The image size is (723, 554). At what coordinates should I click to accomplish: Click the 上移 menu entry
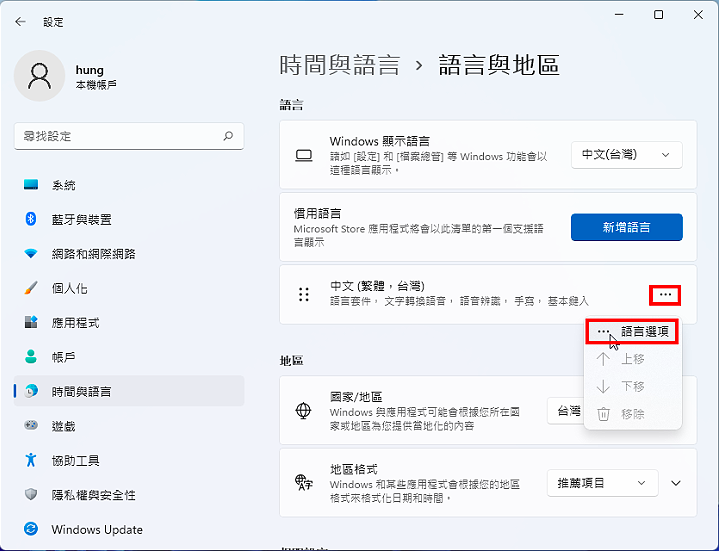(x=633, y=359)
